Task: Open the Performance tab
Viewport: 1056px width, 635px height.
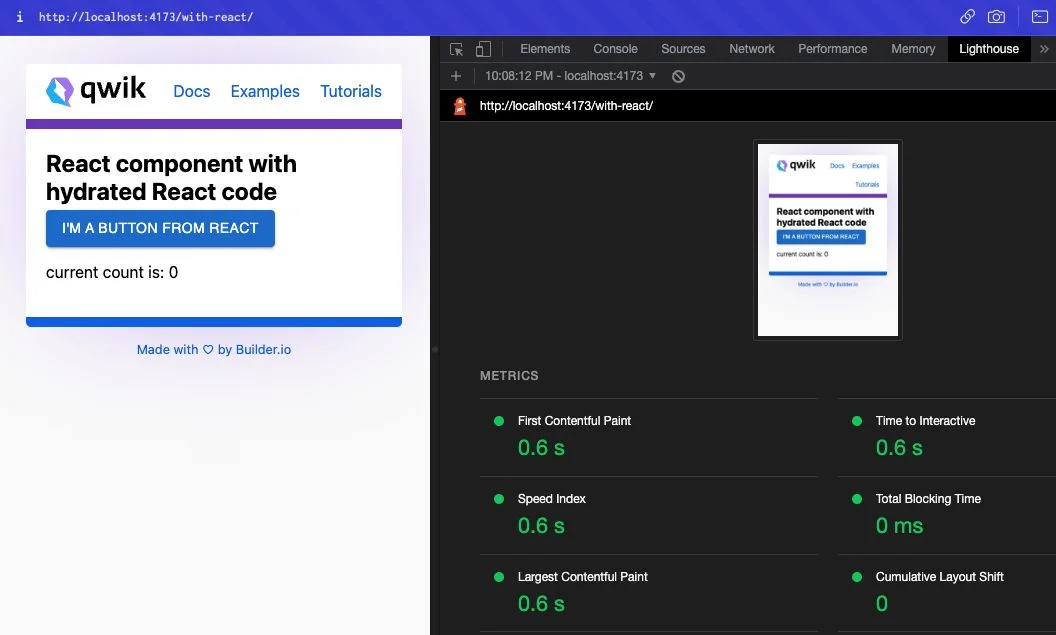Action: [832, 49]
